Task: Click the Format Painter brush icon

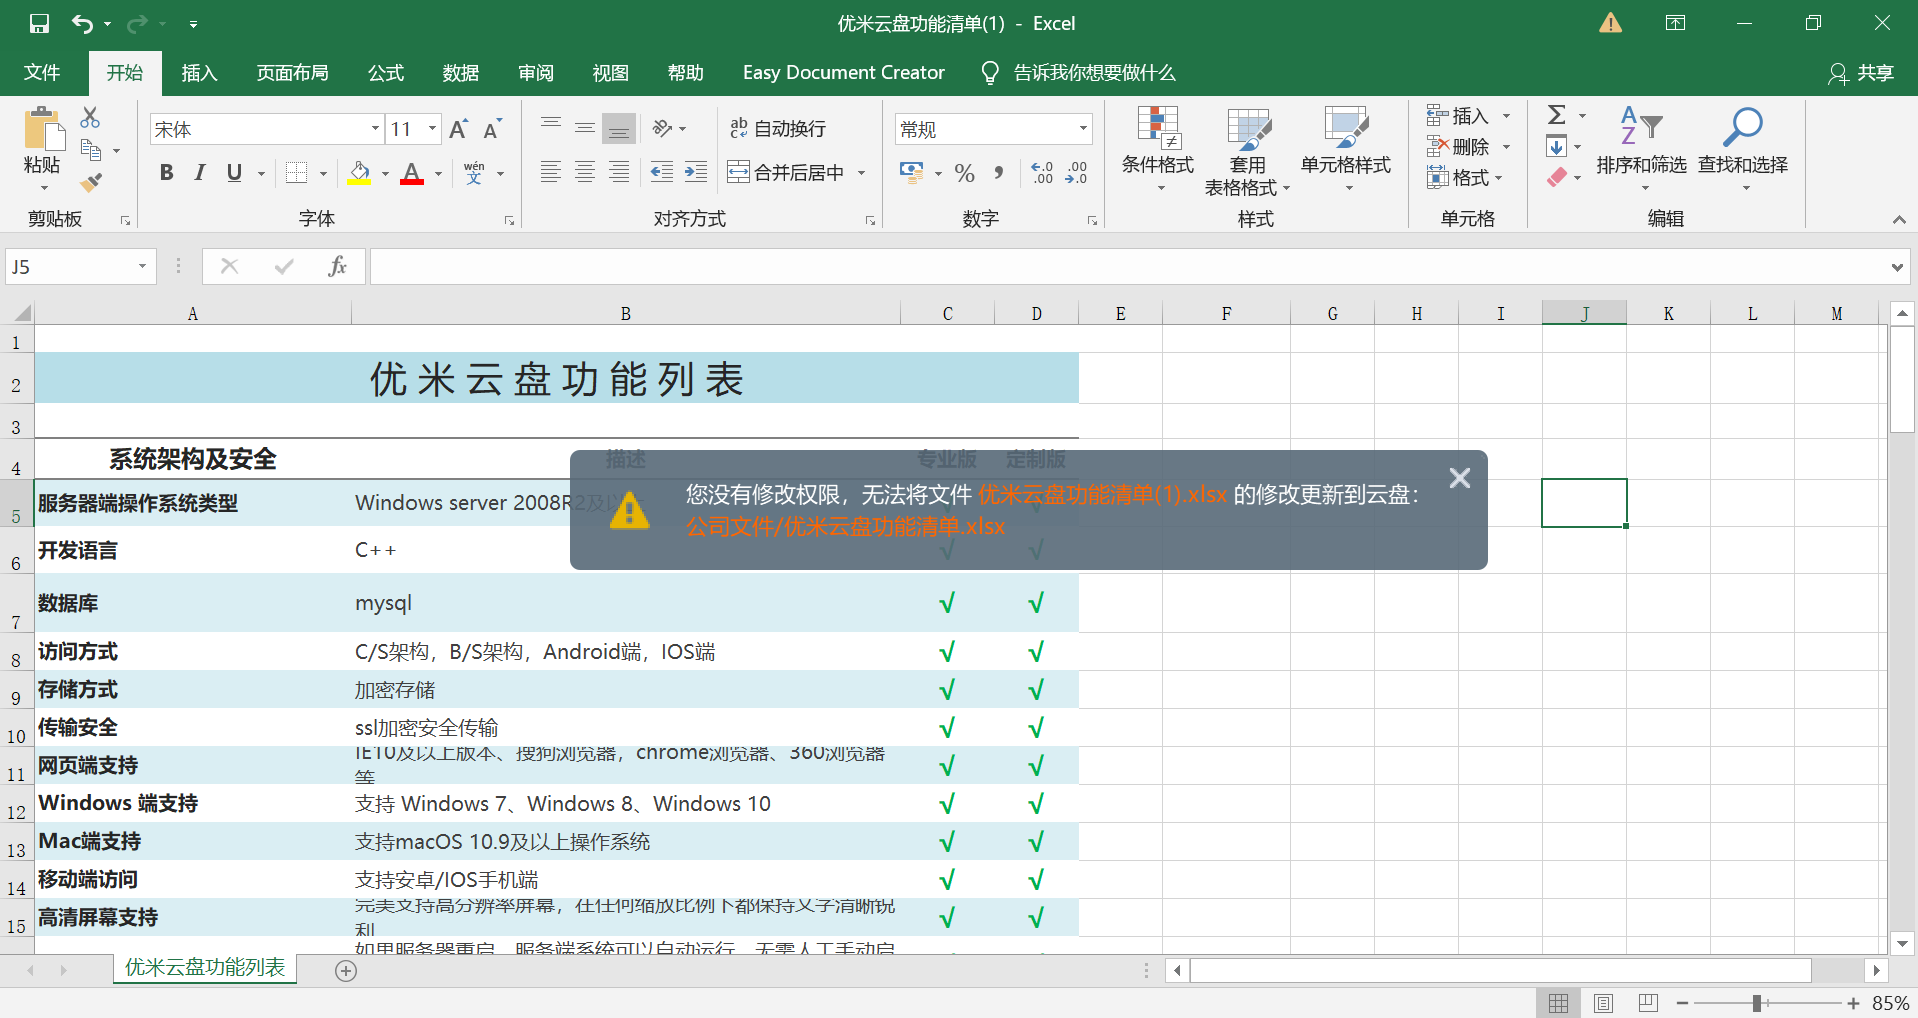Action: [x=91, y=183]
